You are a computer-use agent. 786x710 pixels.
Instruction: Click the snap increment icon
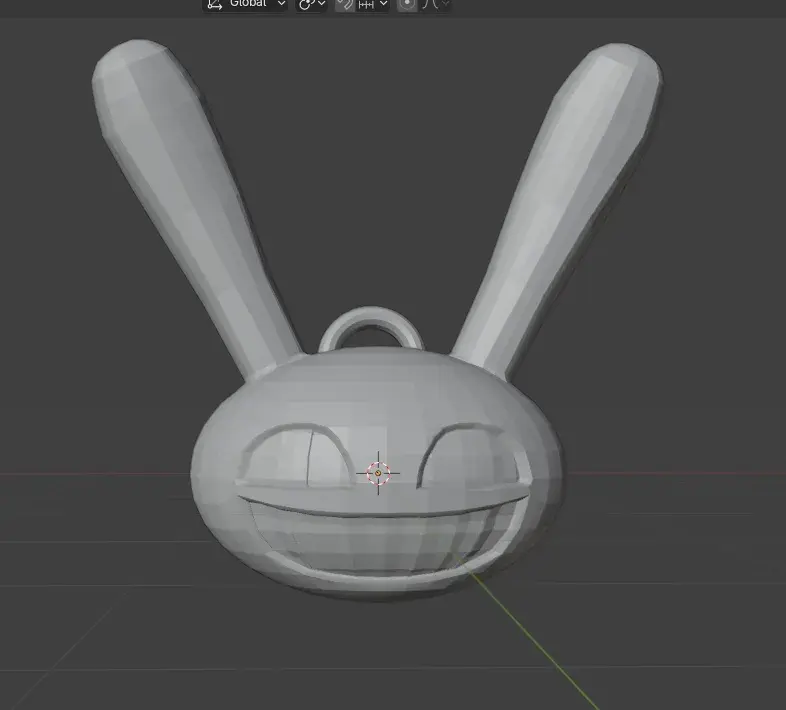[x=367, y=4]
